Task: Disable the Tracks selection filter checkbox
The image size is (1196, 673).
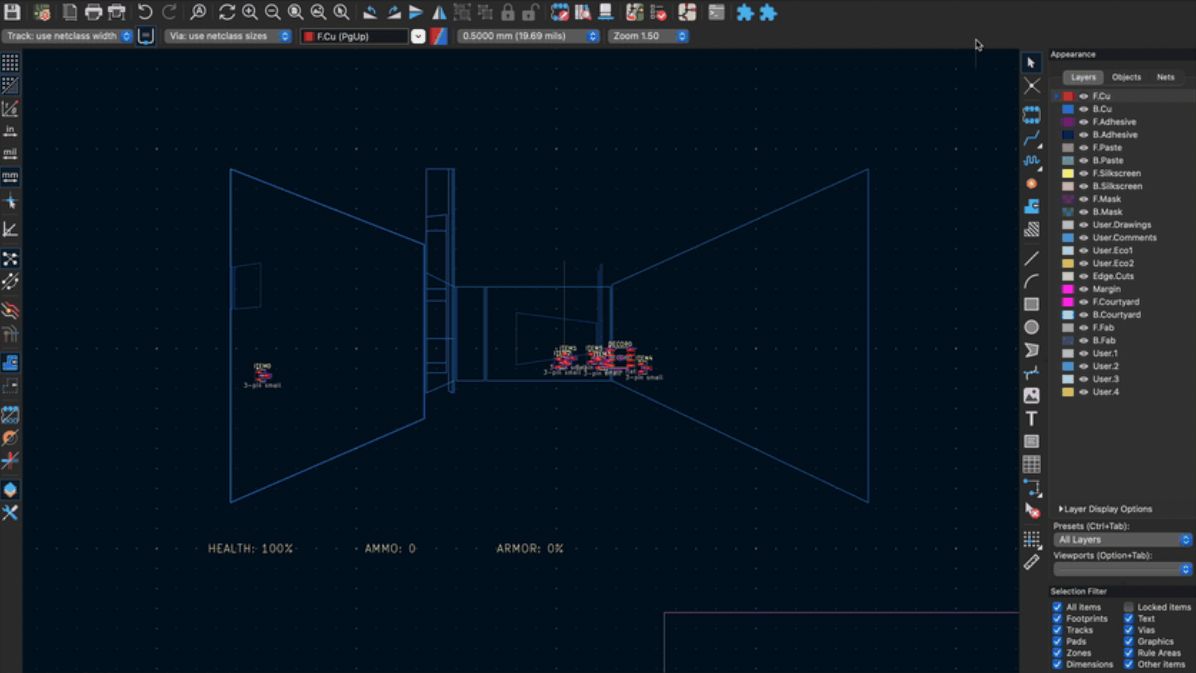Action: (1057, 630)
